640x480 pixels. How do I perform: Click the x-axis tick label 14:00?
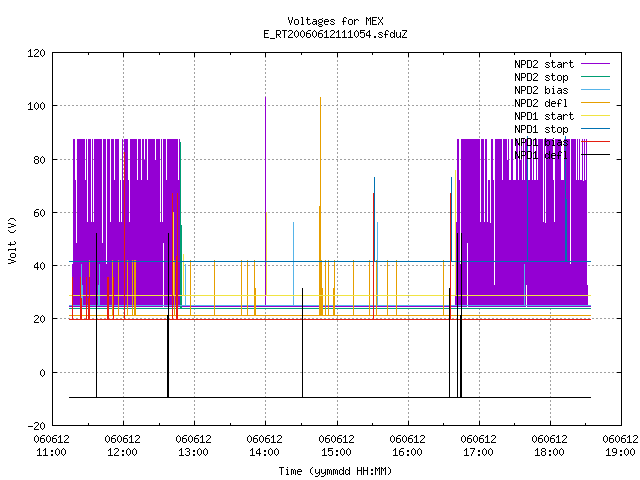point(264,452)
